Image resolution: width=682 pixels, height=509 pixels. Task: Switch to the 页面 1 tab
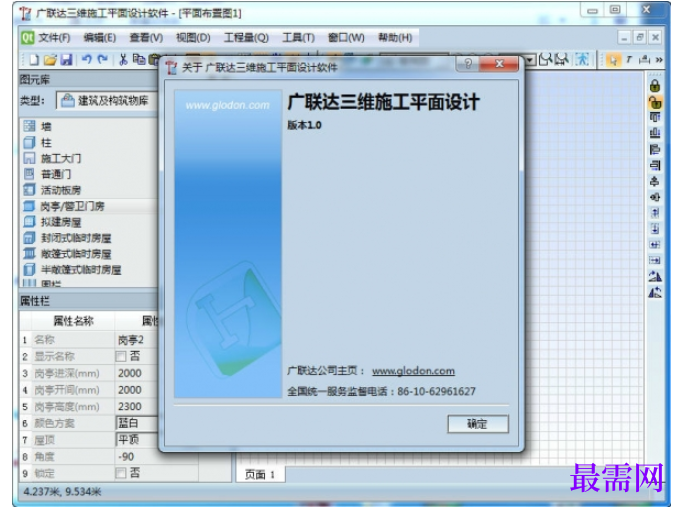click(260, 475)
